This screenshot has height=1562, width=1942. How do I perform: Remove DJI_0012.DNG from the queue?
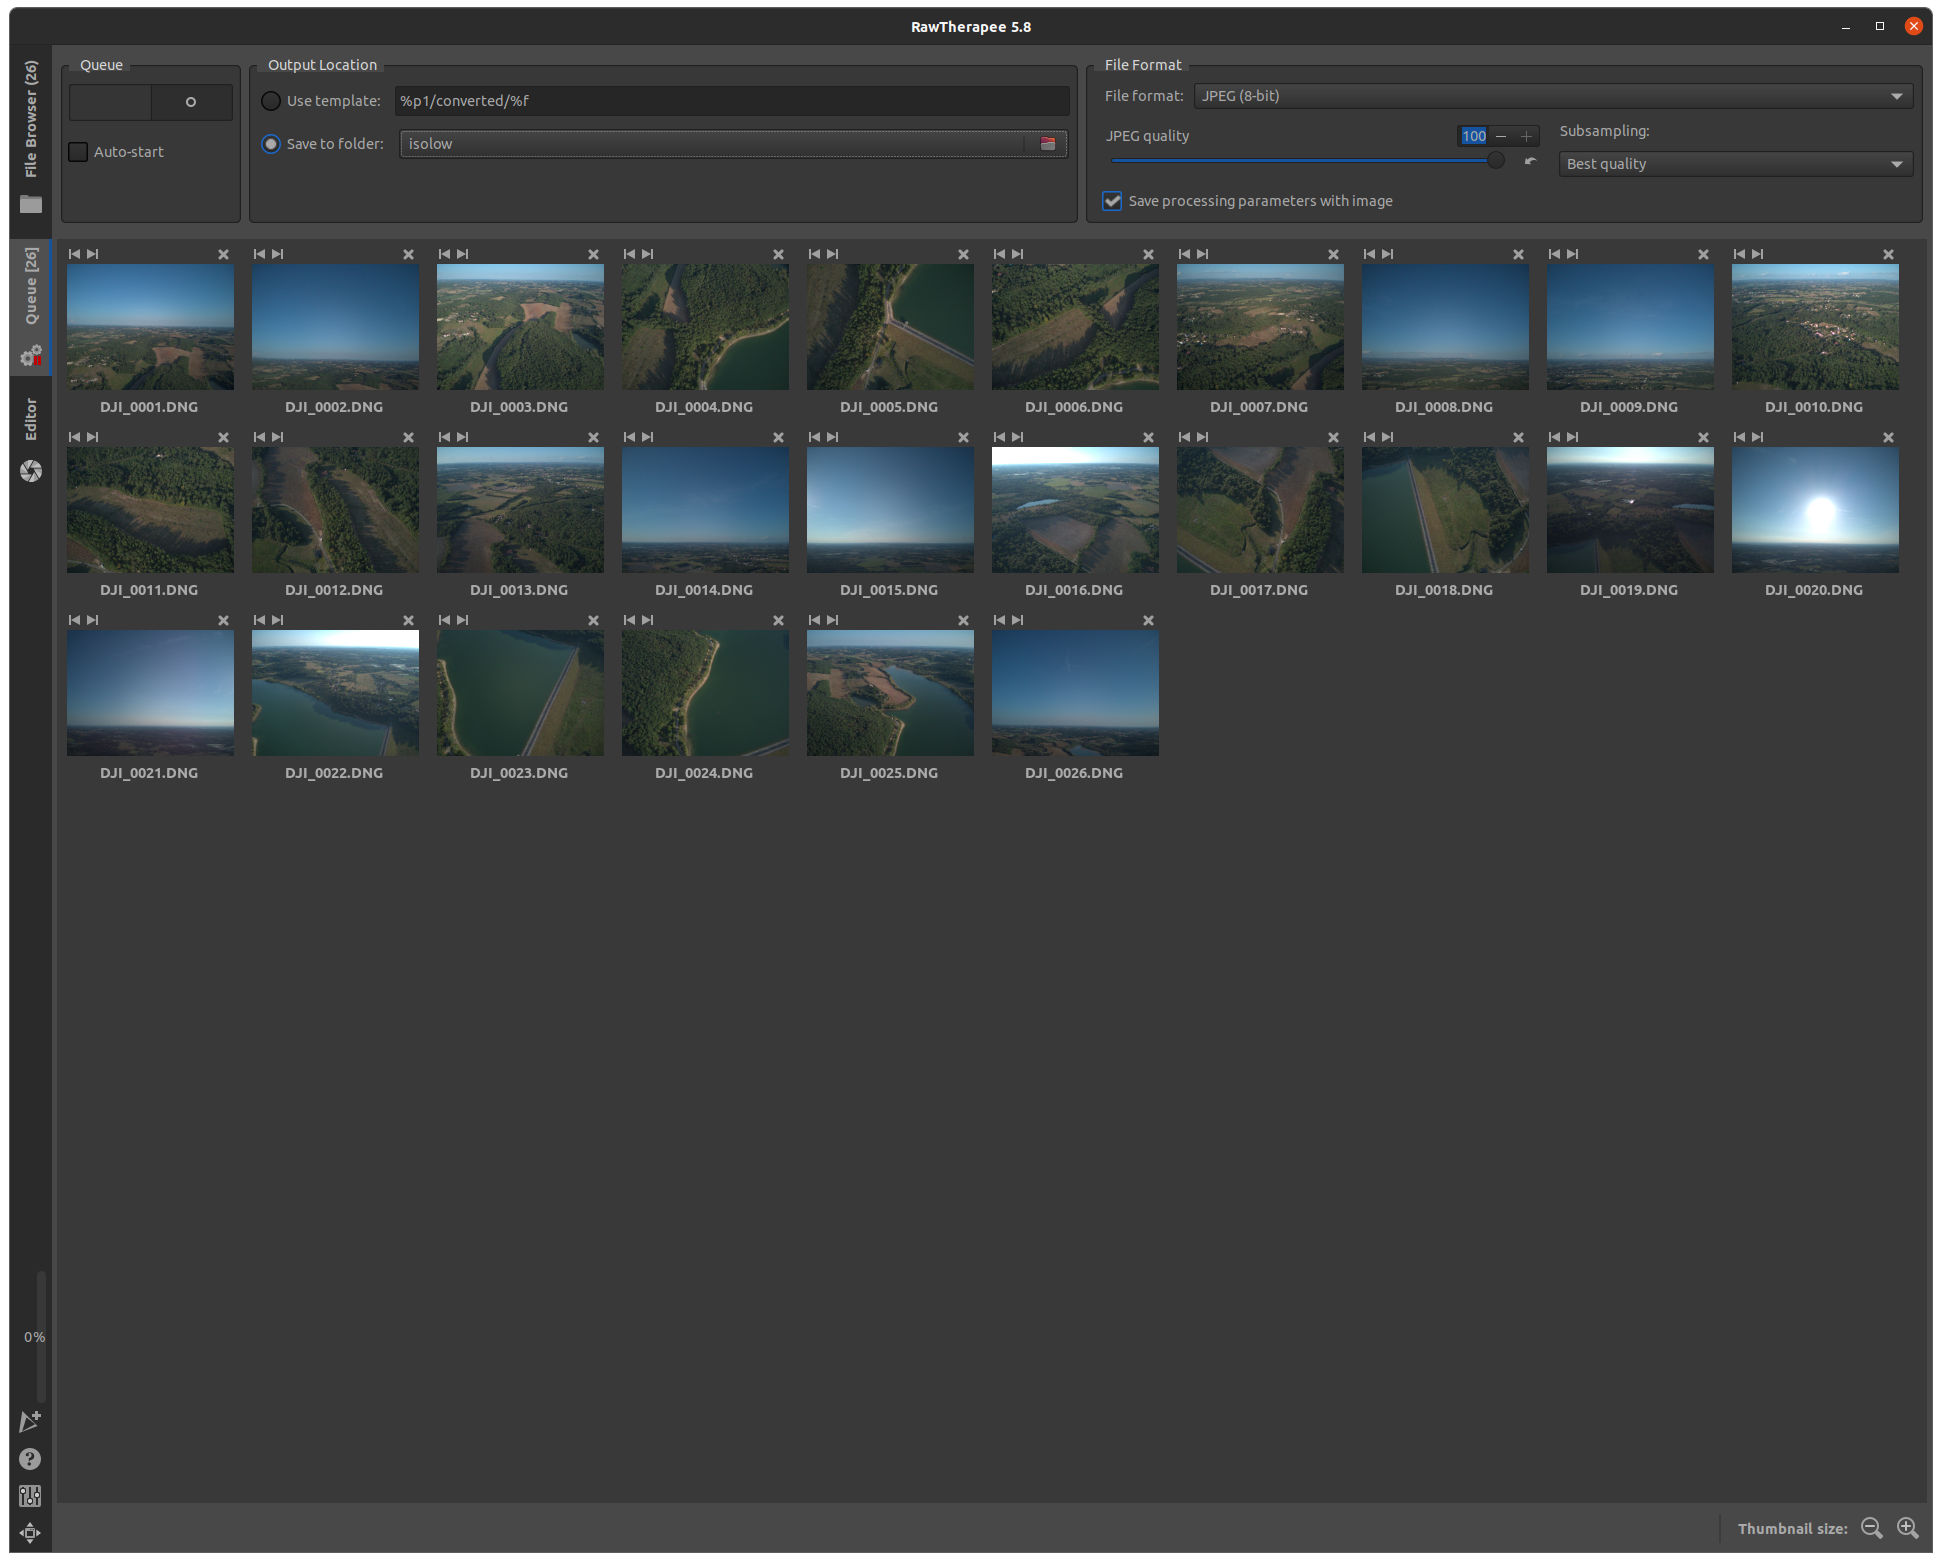pyautogui.click(x=408, y=438)
